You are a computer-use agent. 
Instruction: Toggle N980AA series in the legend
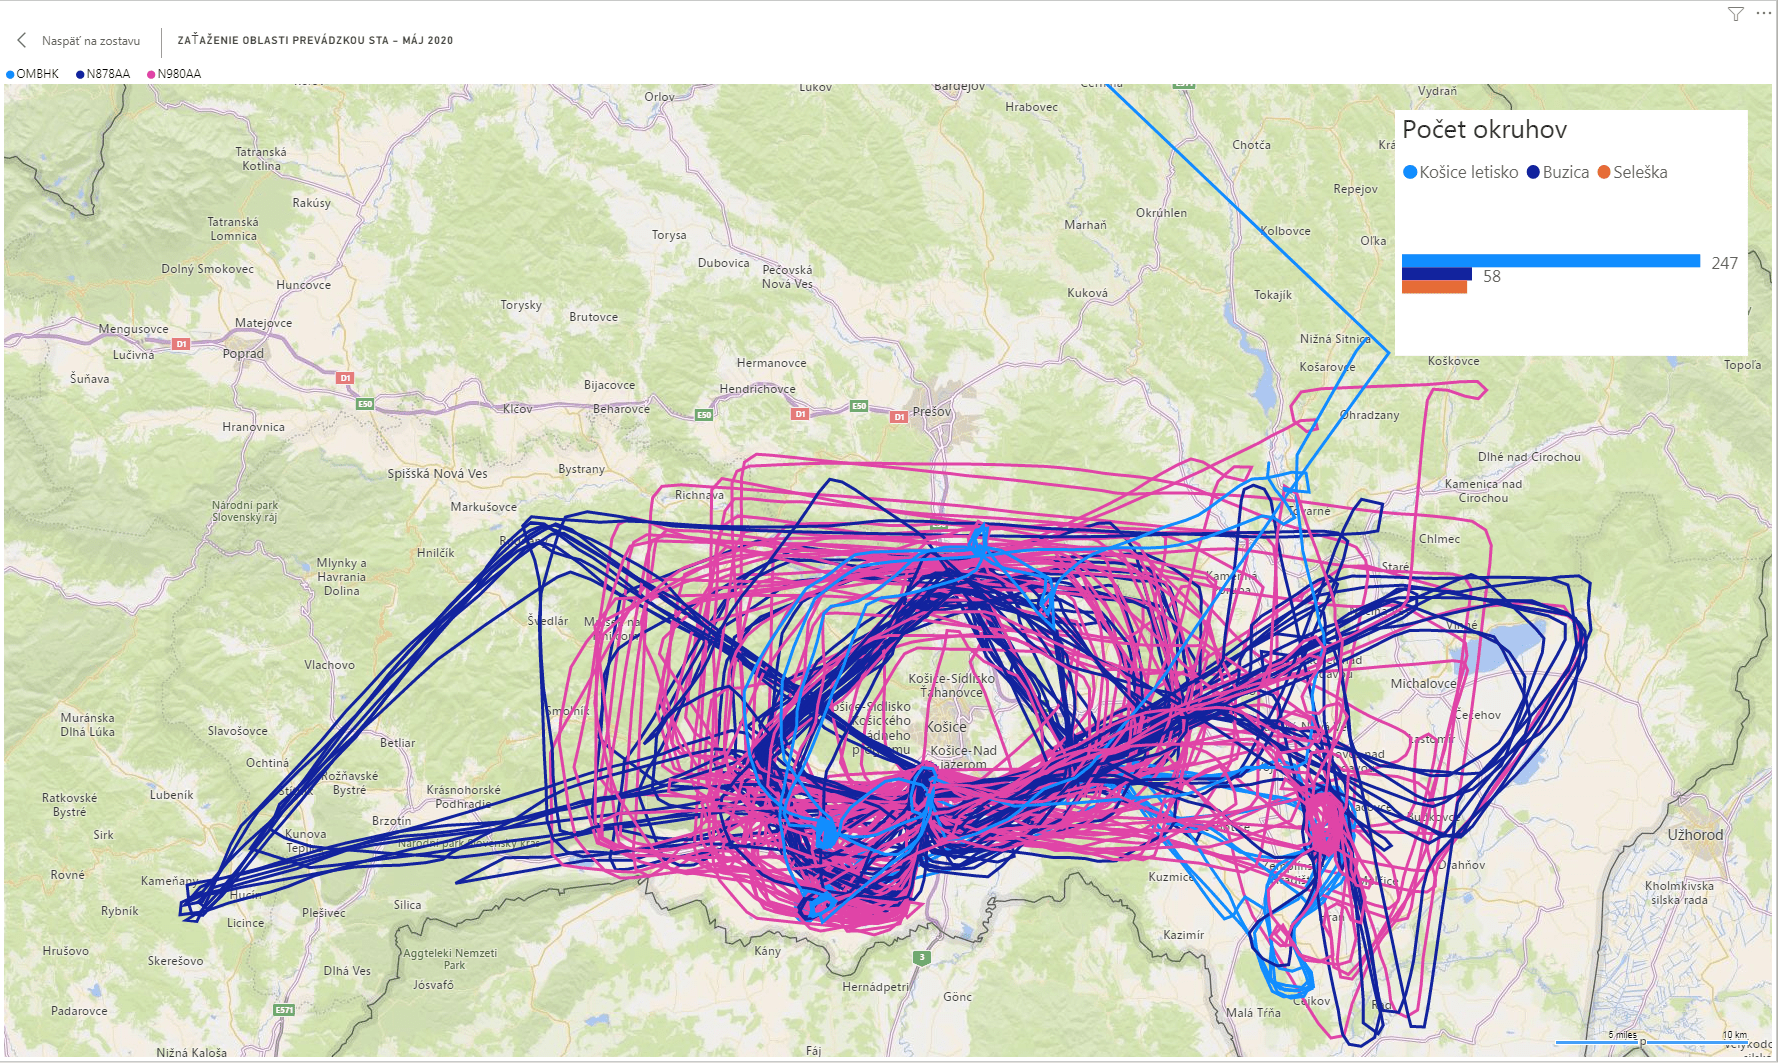(x=174, y=74)
